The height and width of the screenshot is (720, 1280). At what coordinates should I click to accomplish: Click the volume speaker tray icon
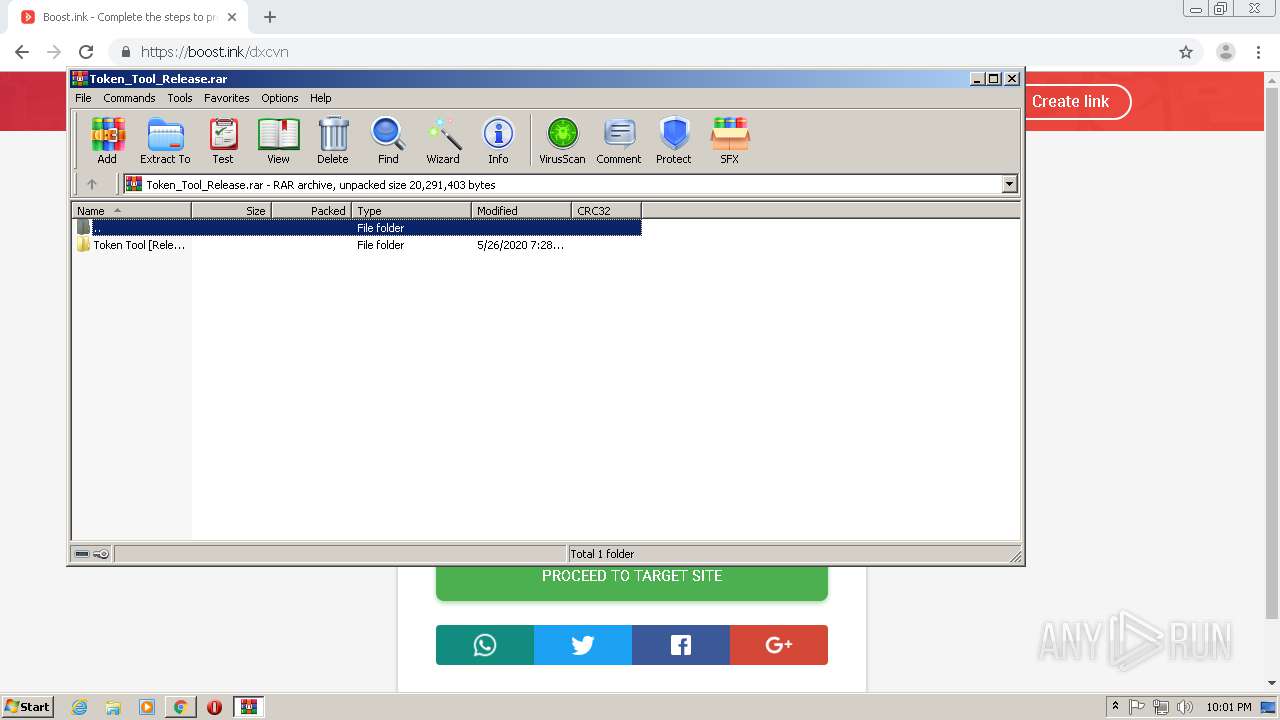(1185, 707)
